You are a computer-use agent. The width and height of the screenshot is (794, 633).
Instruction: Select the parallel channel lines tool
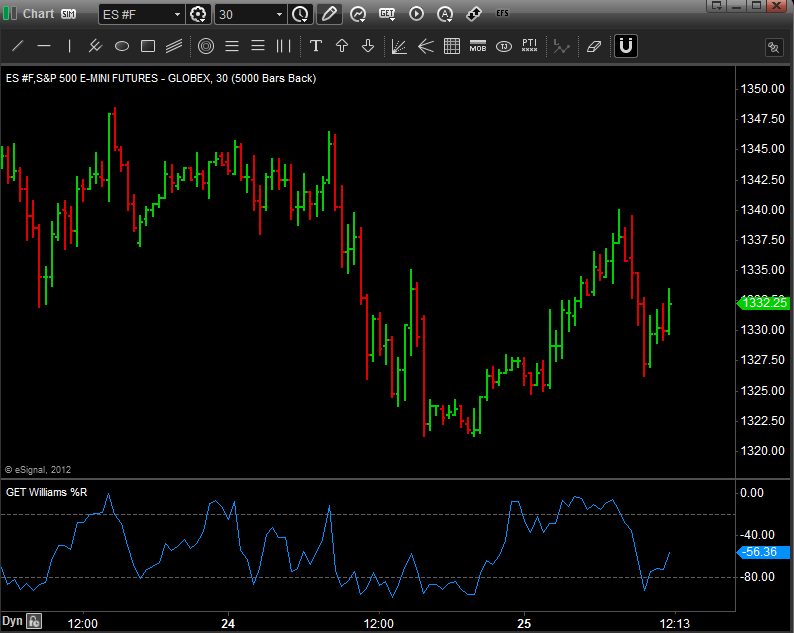tap(174, 47)
